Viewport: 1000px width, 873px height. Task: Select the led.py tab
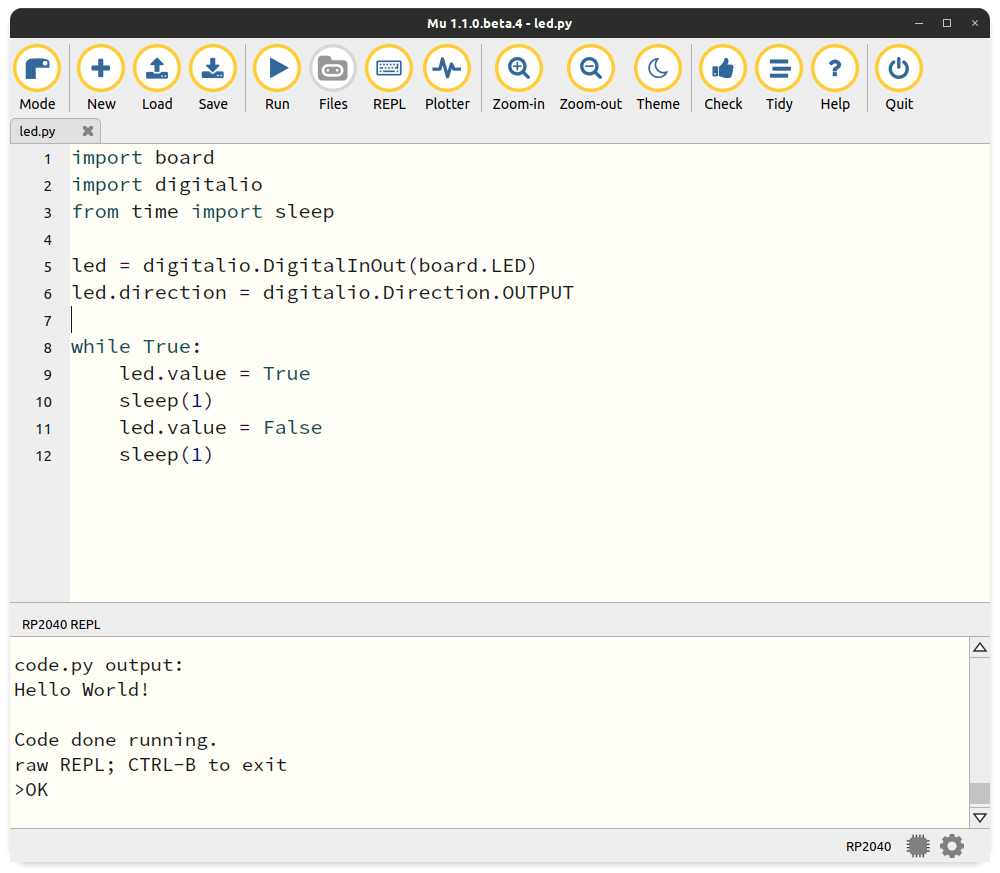[x=39, y=131]
